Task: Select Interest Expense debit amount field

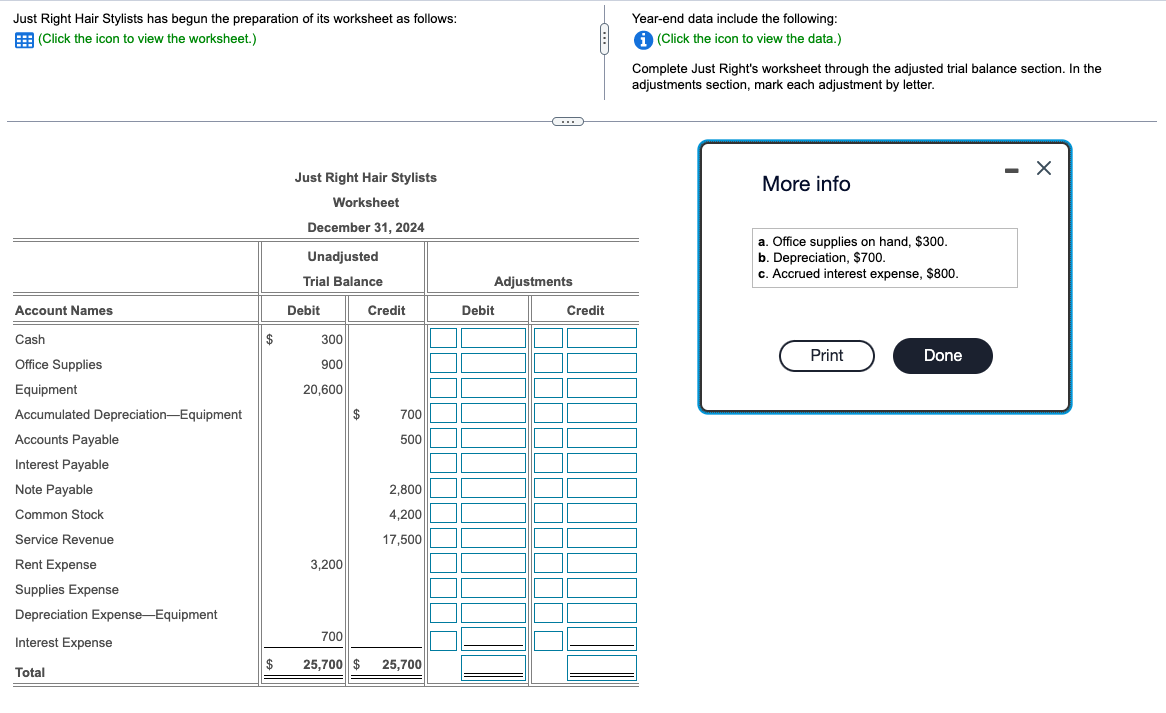Action: click(x=493, y=639)
